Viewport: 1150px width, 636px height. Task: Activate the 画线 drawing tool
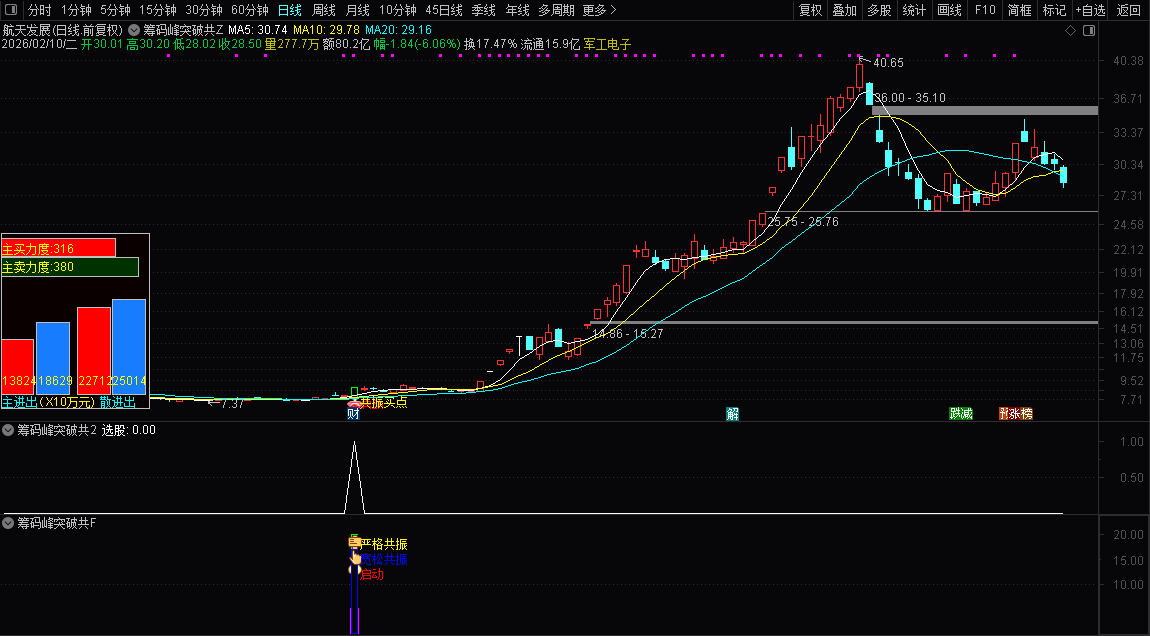click(x=949, y=10)
